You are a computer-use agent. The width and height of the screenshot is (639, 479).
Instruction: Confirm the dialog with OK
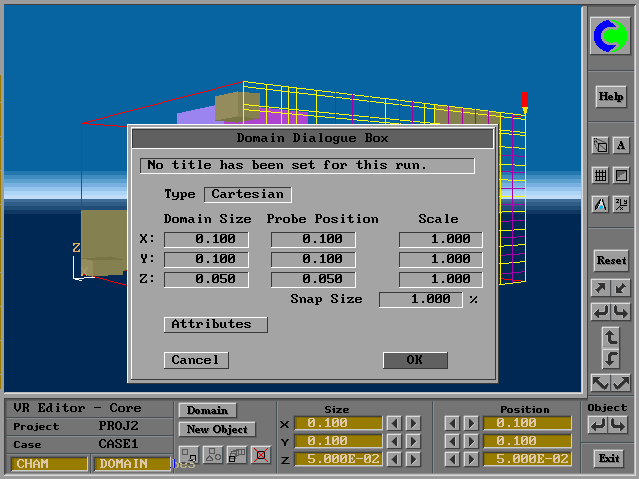click(x=414, y=360)
